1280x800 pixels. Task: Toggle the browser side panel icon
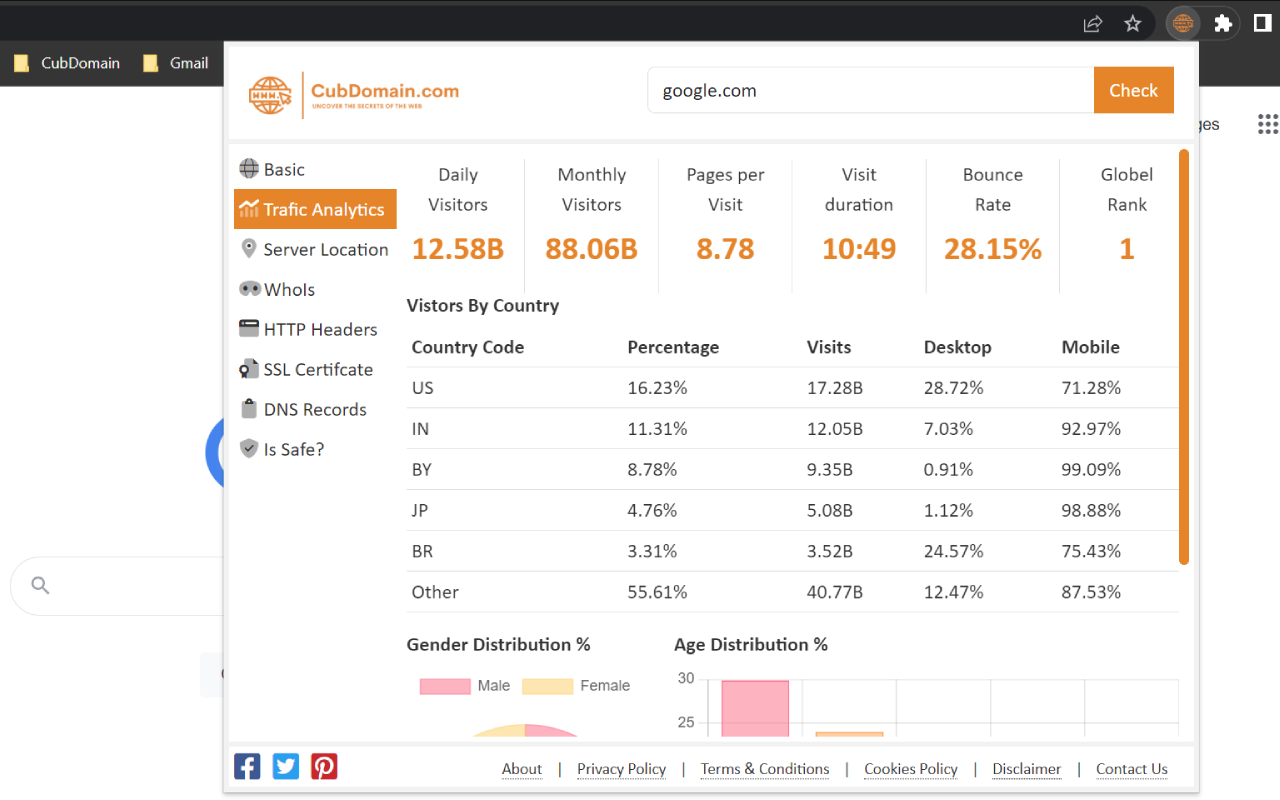1263,23
